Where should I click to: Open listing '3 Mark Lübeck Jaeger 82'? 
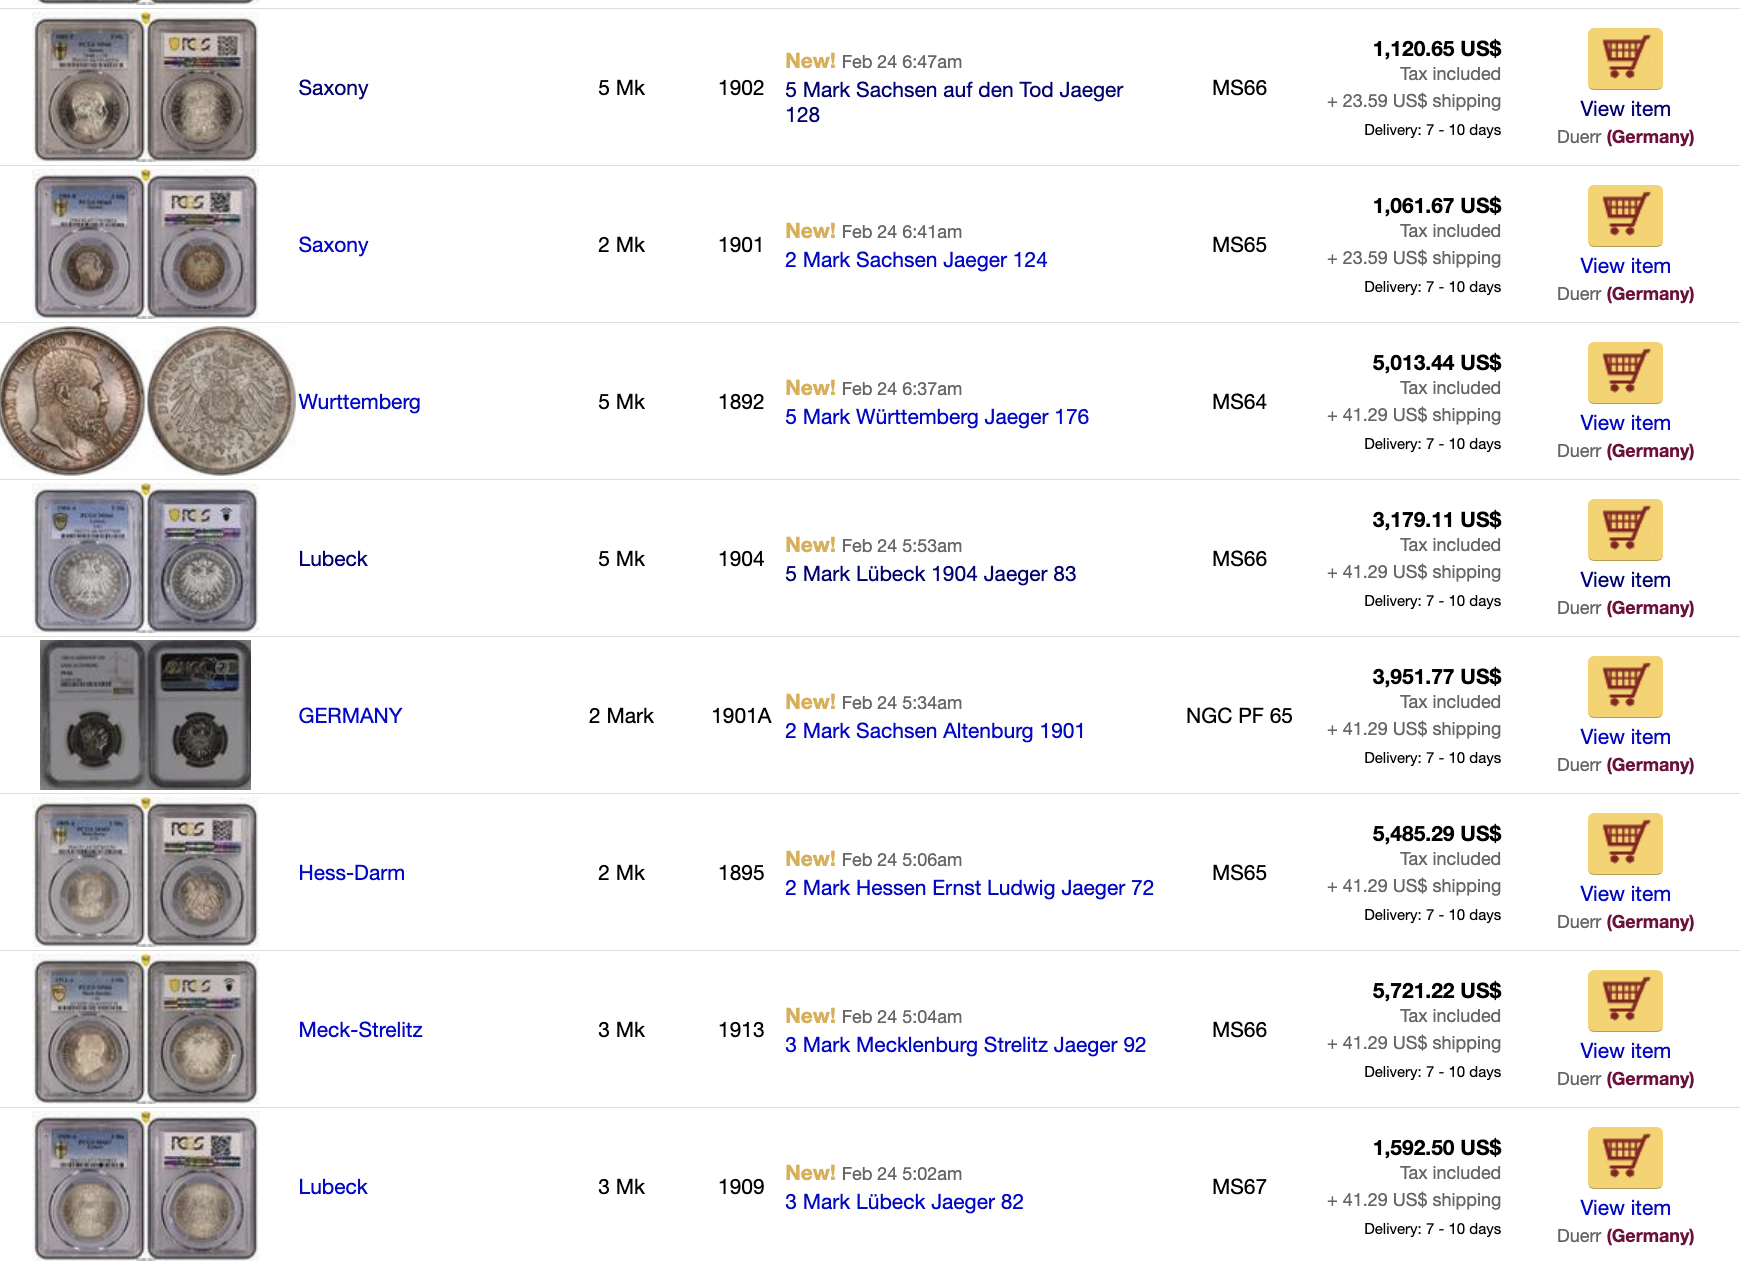[x=904, y=1202]
